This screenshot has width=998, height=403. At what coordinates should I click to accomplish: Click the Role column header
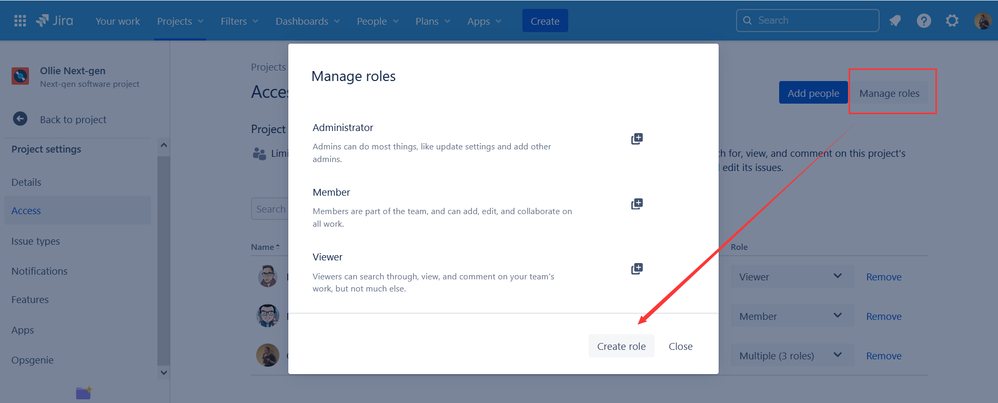click(x=739, y=246)
